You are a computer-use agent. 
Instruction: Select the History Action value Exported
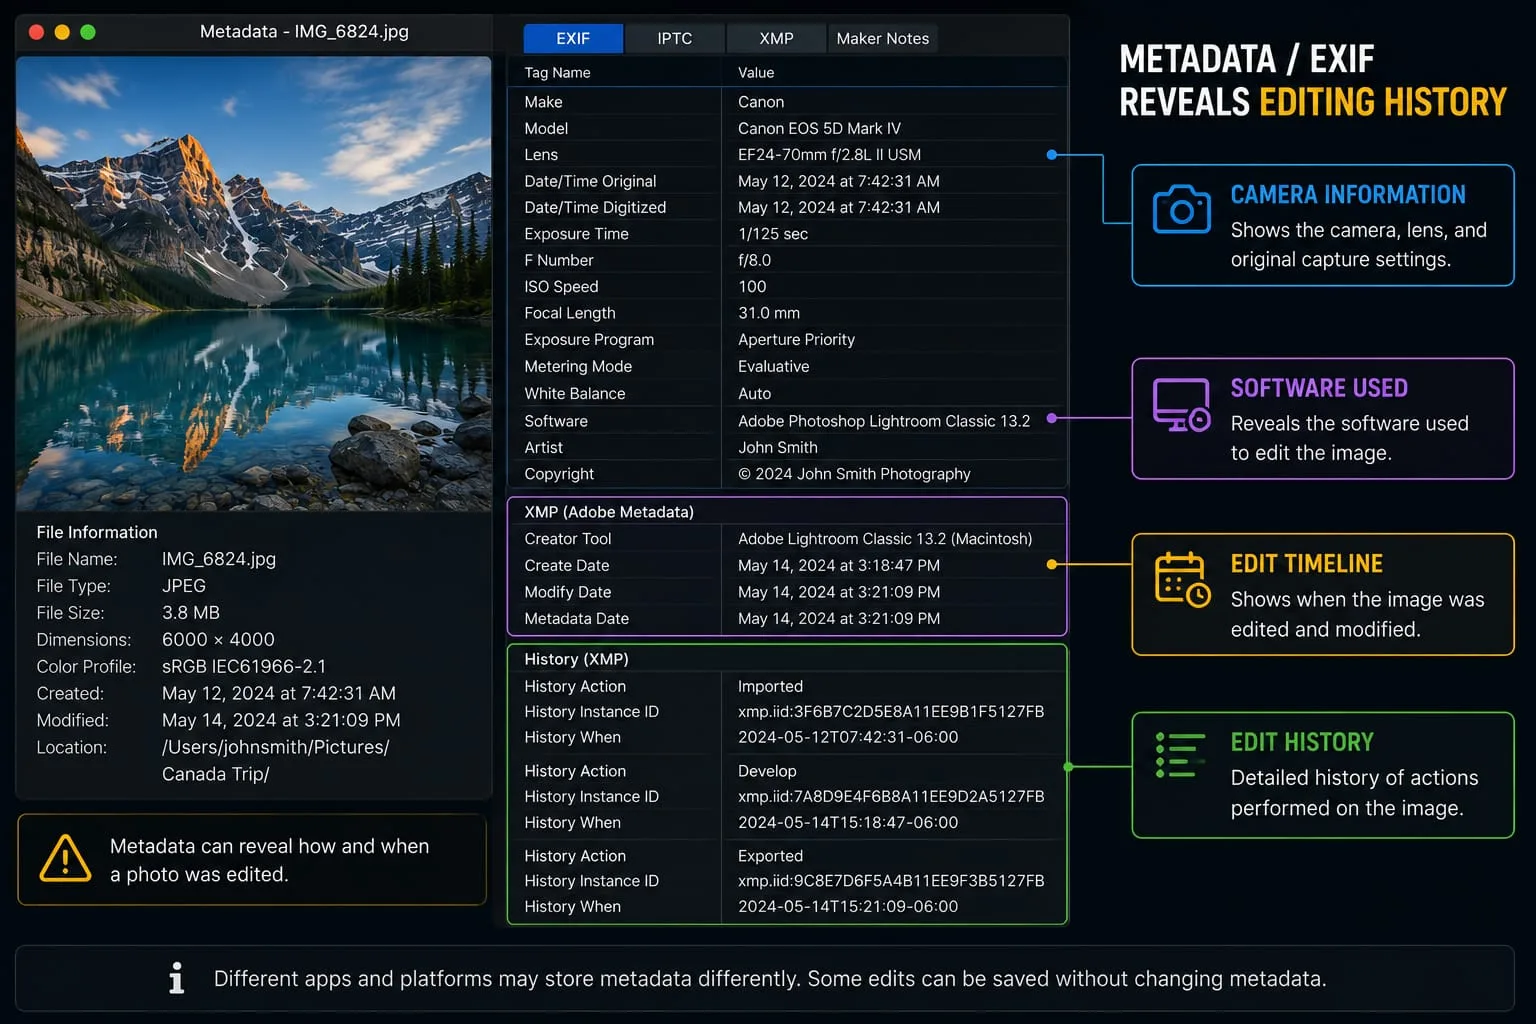(770, 856)
